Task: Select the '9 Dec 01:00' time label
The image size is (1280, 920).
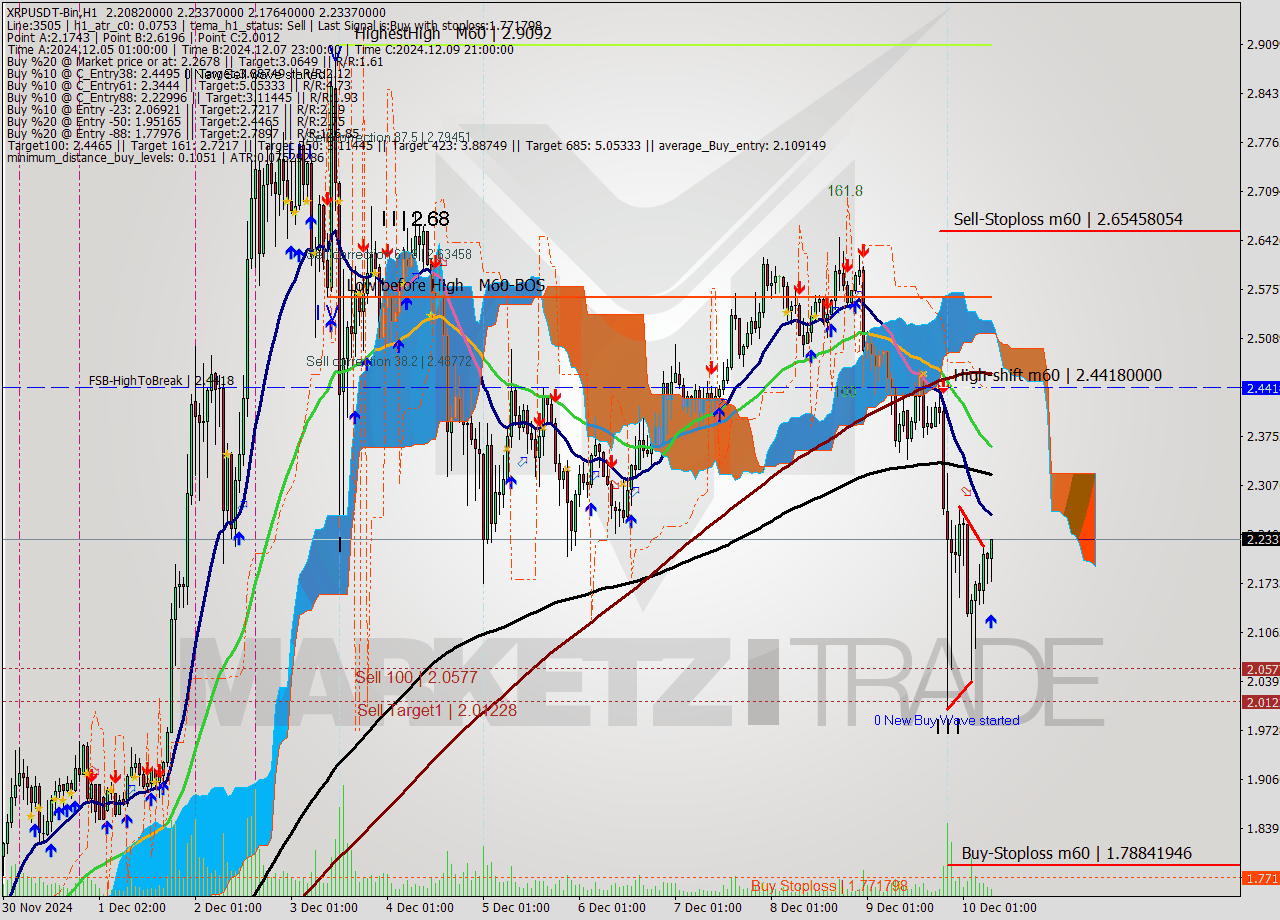Action: point(900,908)
